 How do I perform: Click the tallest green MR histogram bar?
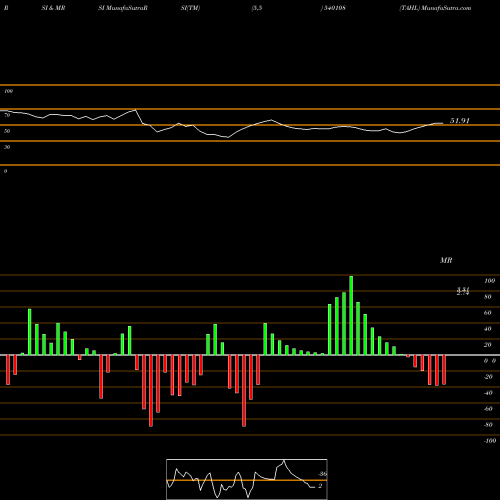351,315
